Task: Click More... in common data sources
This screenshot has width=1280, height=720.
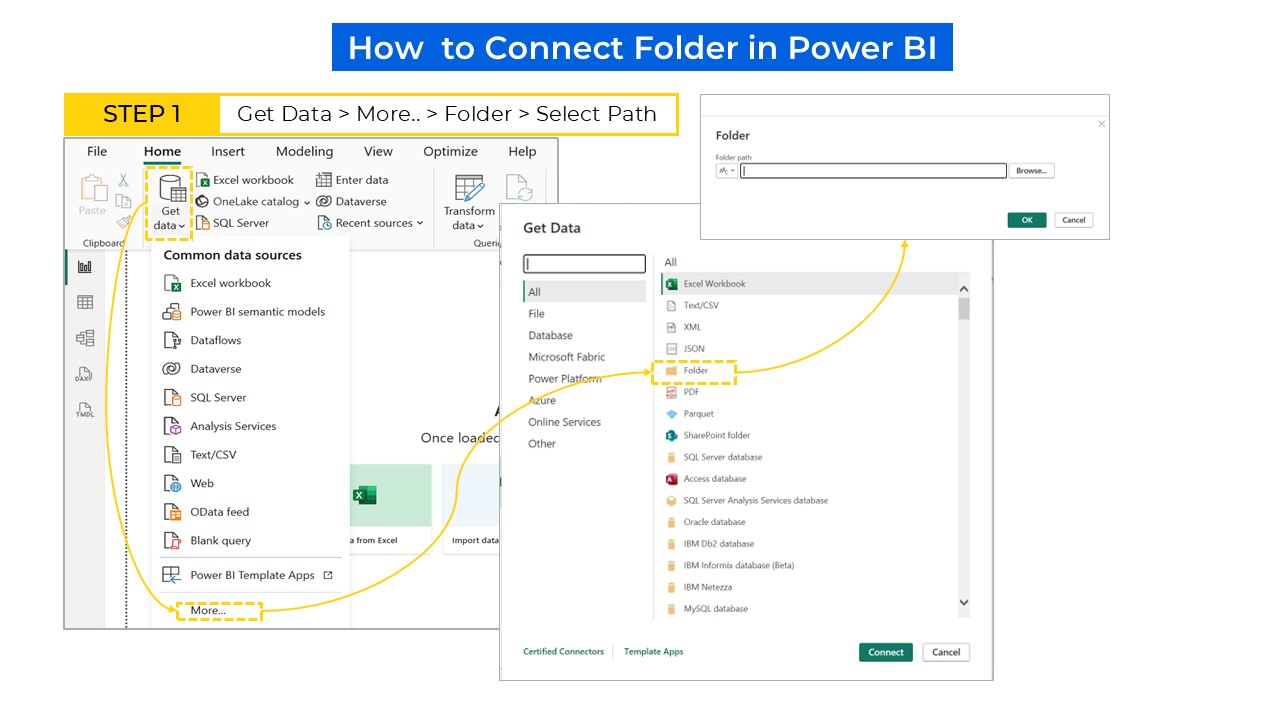Action: click(x=209, y=610)
